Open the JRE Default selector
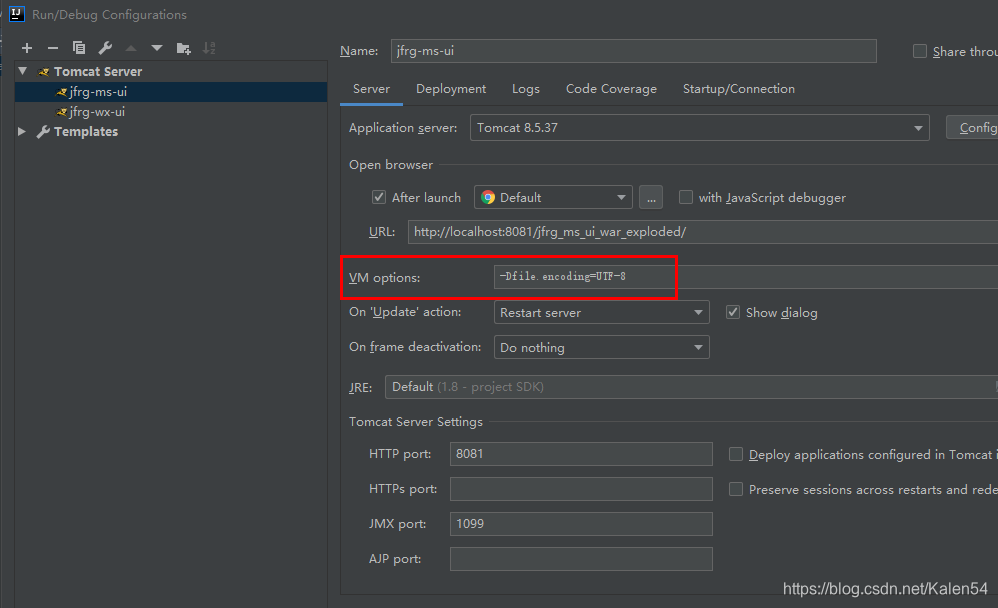998x608 pixels. pyautogui.click(x=691, y=387)
